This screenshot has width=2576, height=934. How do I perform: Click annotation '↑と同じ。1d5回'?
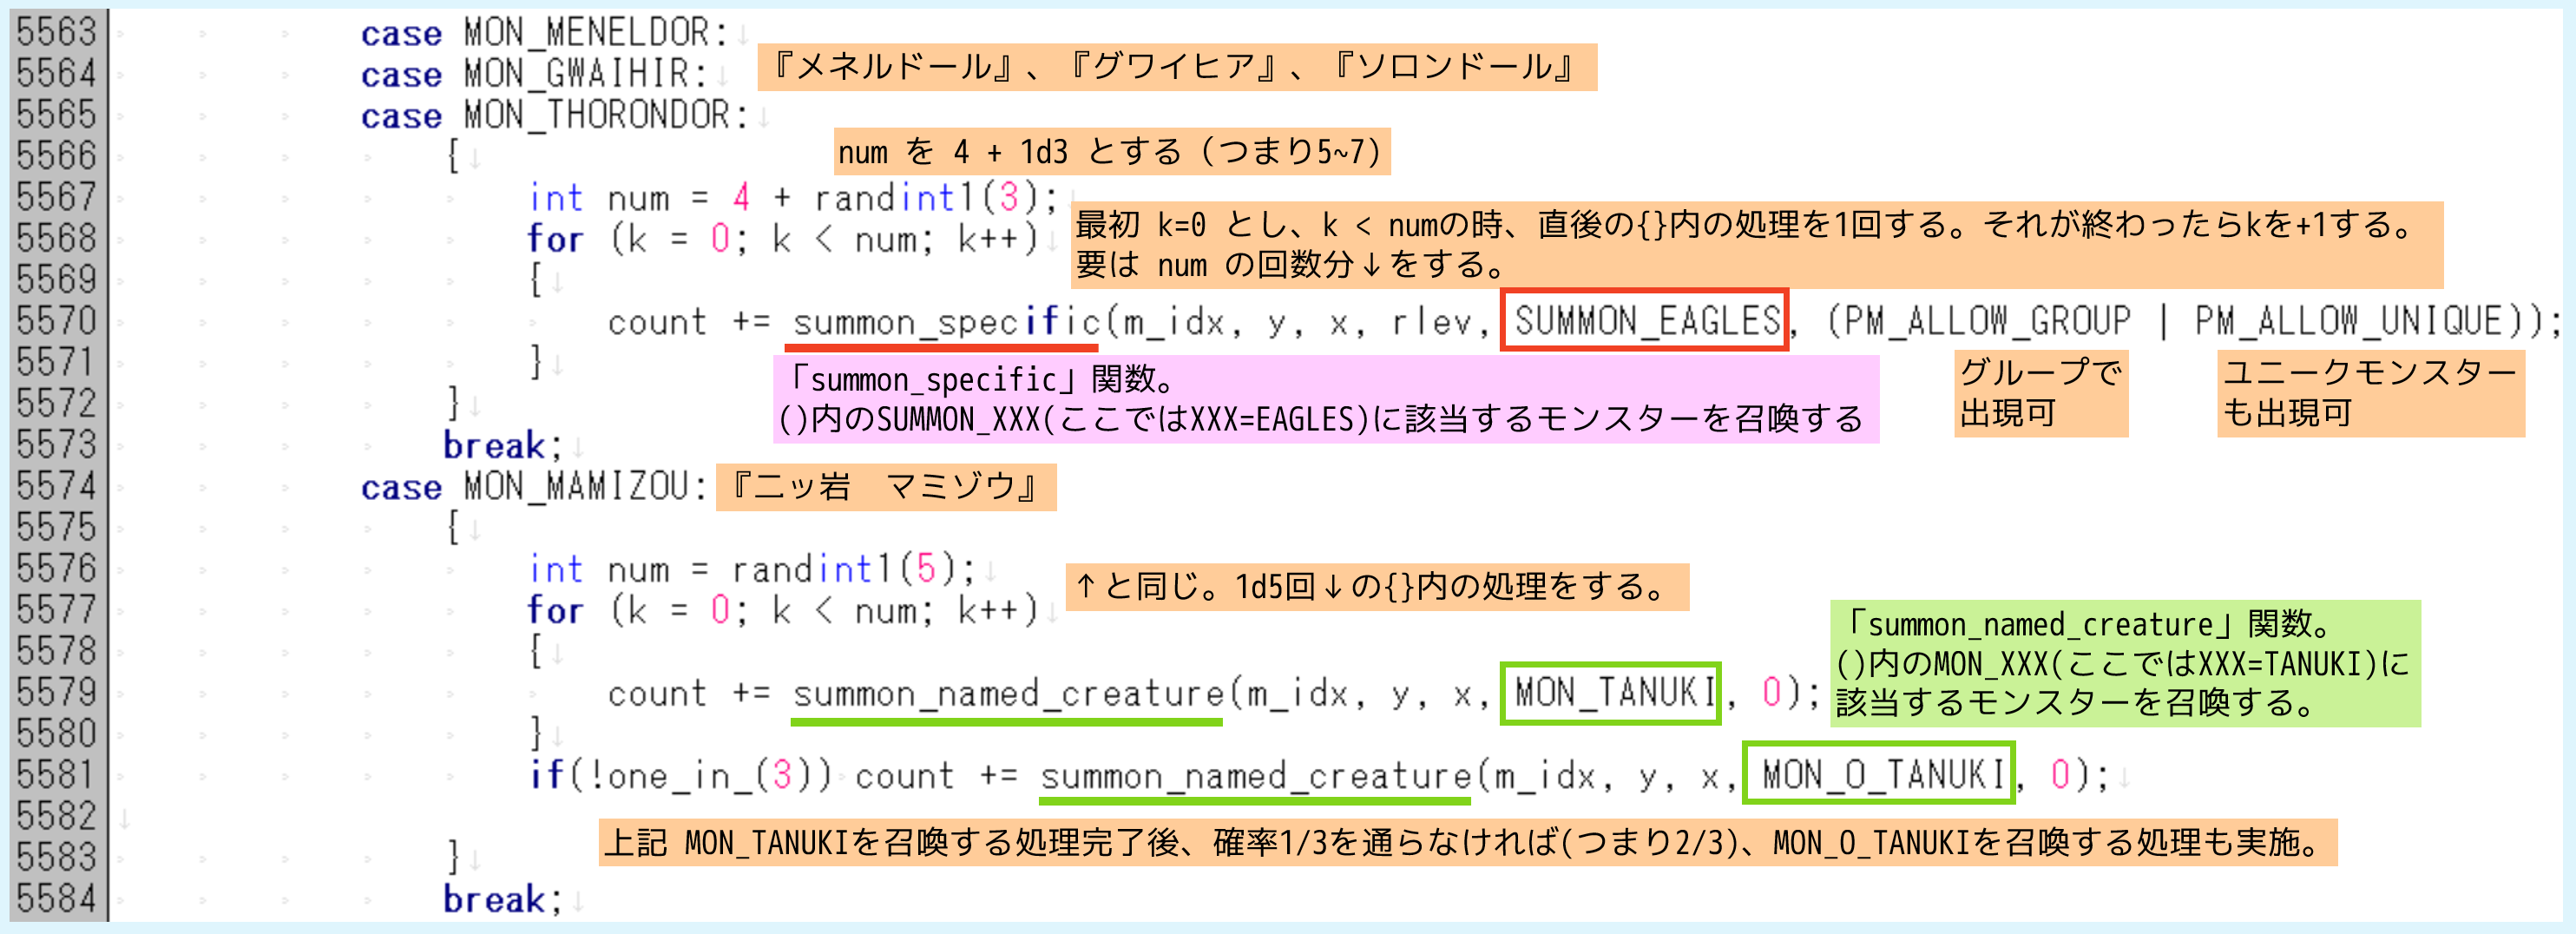coord(1377,586)
